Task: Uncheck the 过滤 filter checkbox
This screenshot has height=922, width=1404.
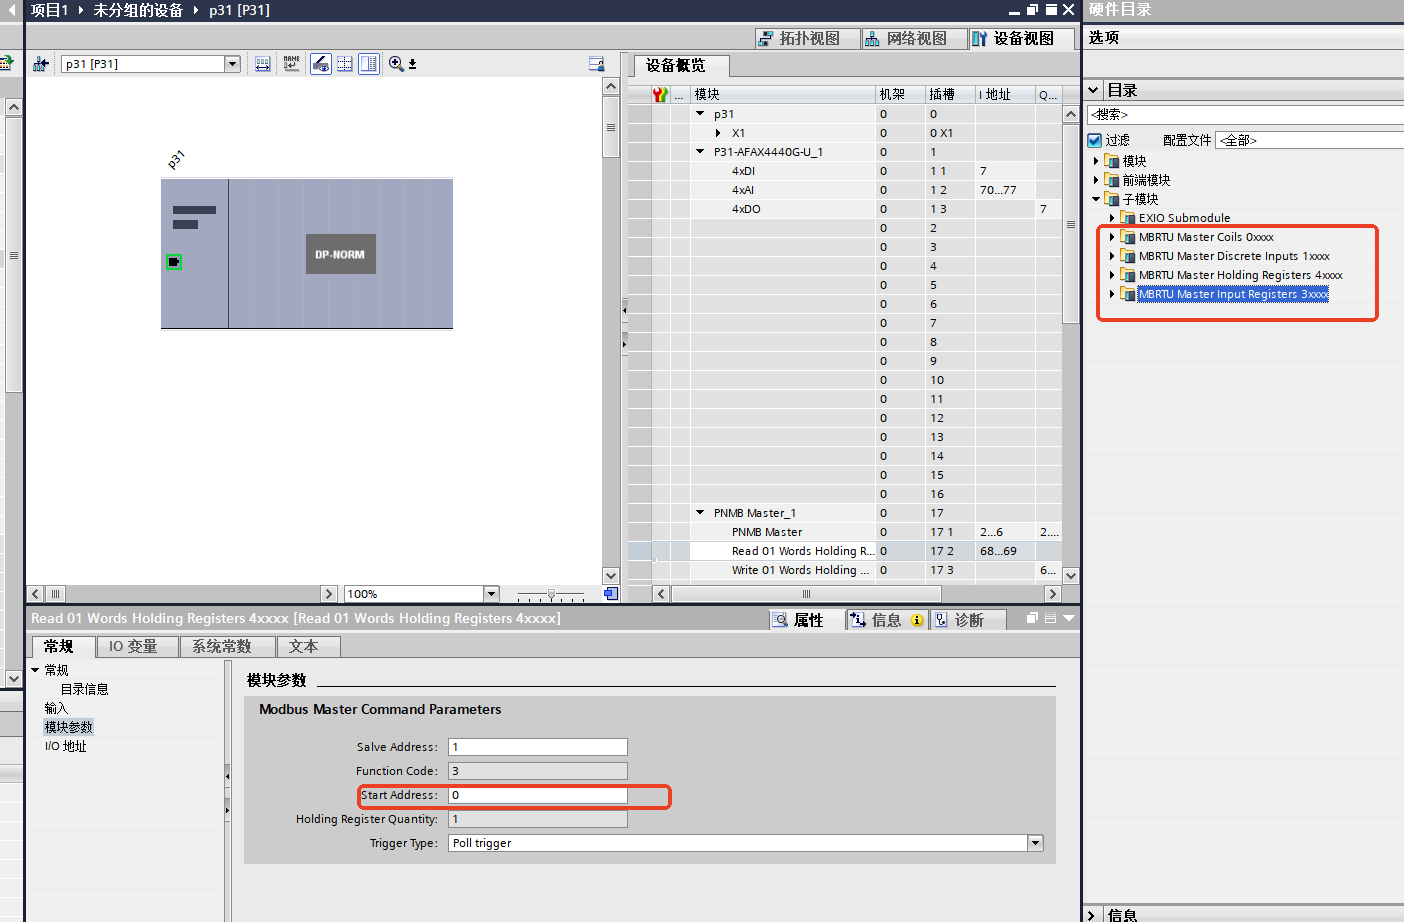Action: tap(1095, 140)
